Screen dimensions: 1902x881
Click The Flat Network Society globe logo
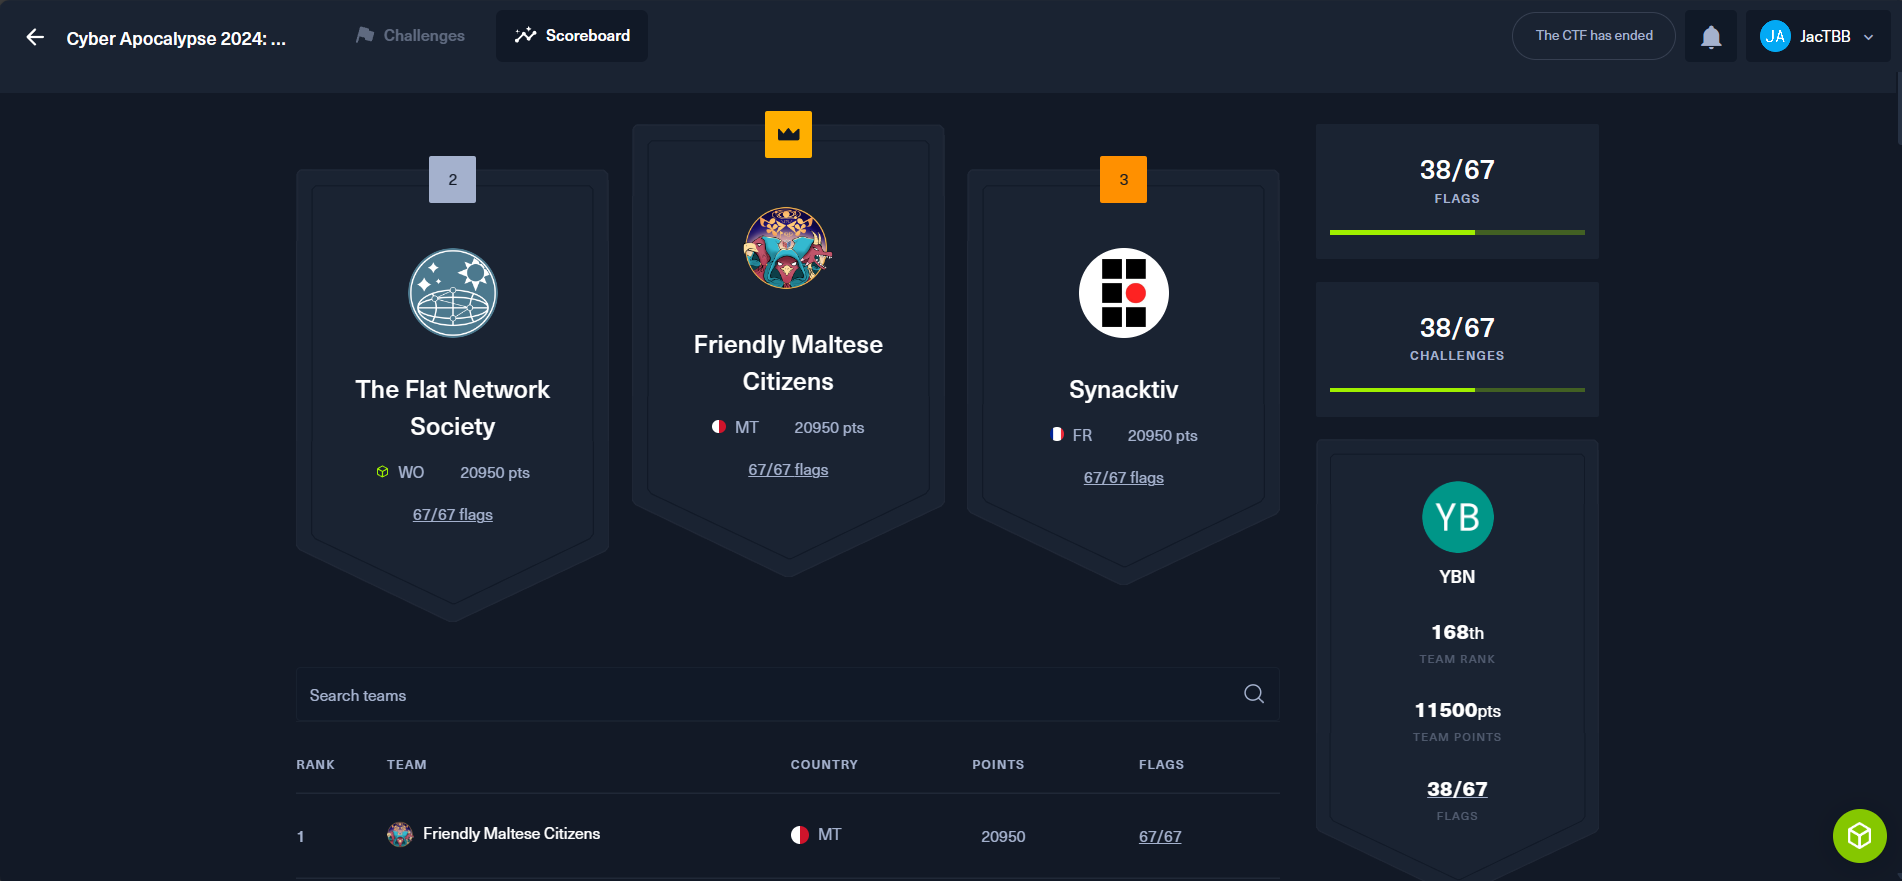[x=453, y=293]
